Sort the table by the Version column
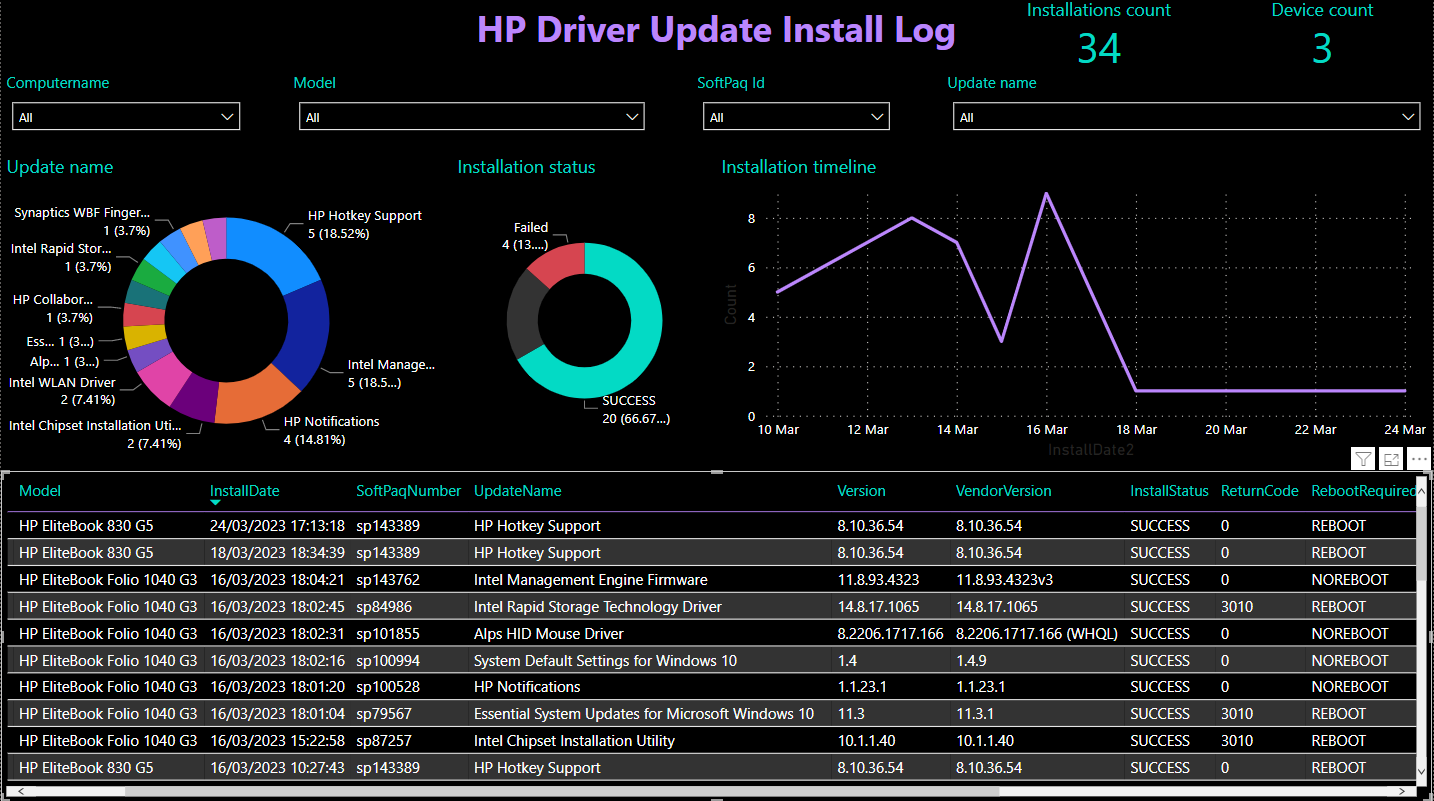 (x=861, y=491)
